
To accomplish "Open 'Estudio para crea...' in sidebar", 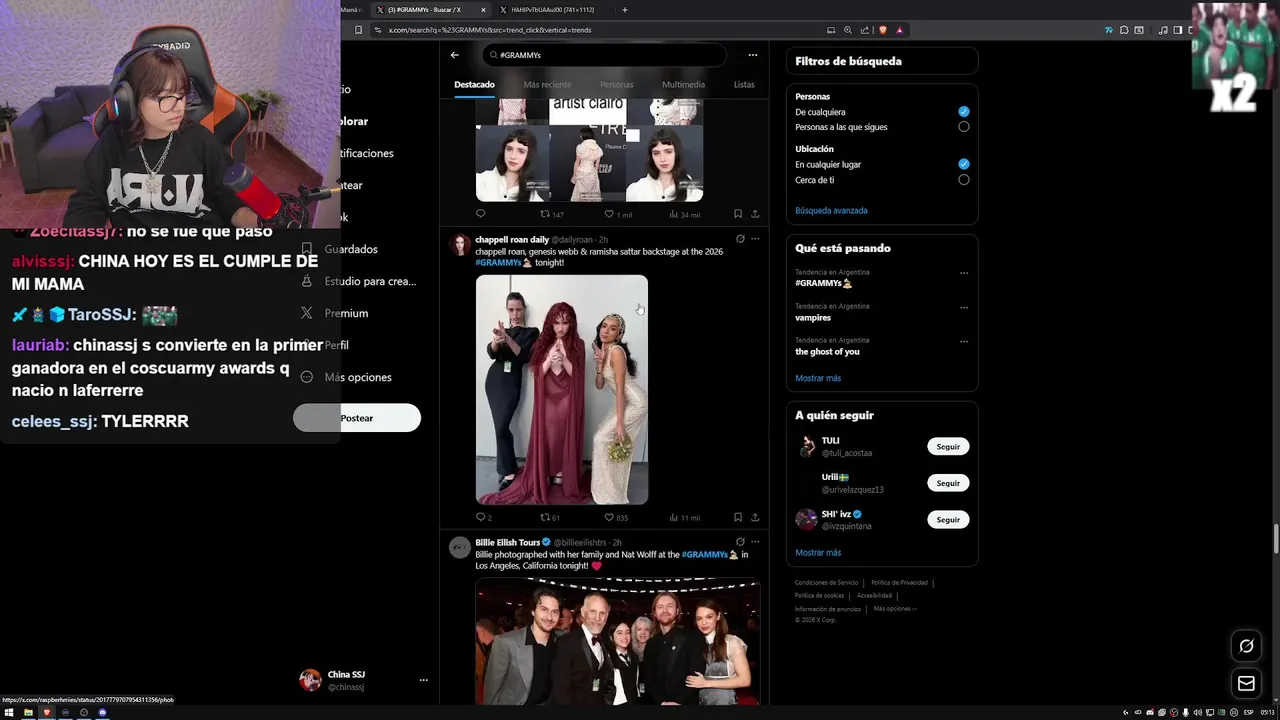I will point(358,281).
